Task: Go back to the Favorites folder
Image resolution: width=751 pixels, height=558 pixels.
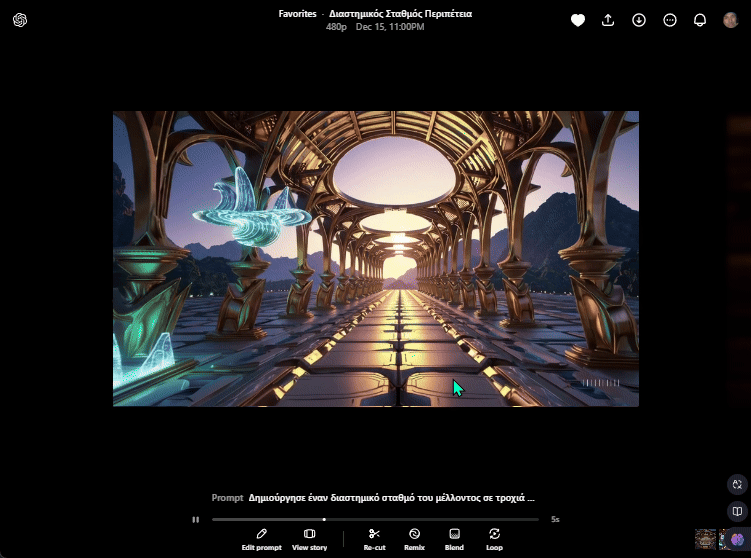Action: pos(297,14)
